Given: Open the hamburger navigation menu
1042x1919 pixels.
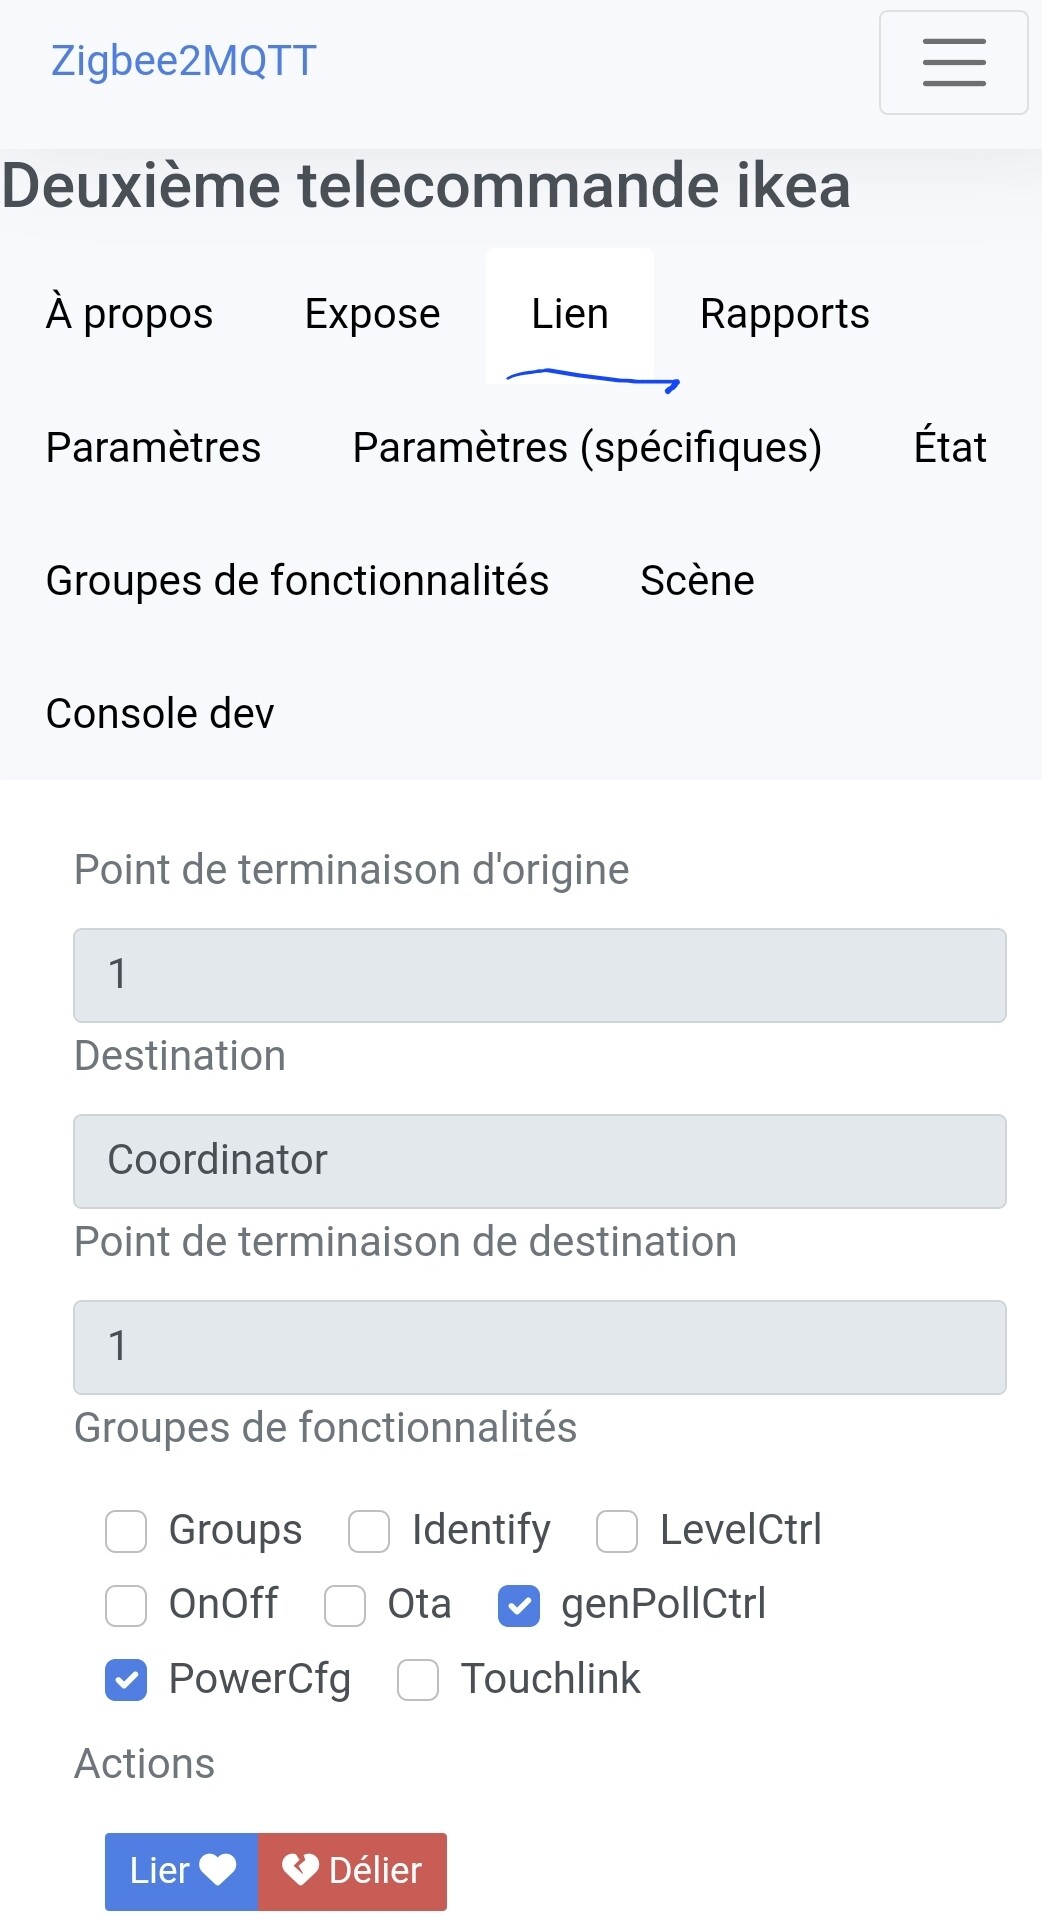Looking at the screenshot, I should tap(953, 62).
